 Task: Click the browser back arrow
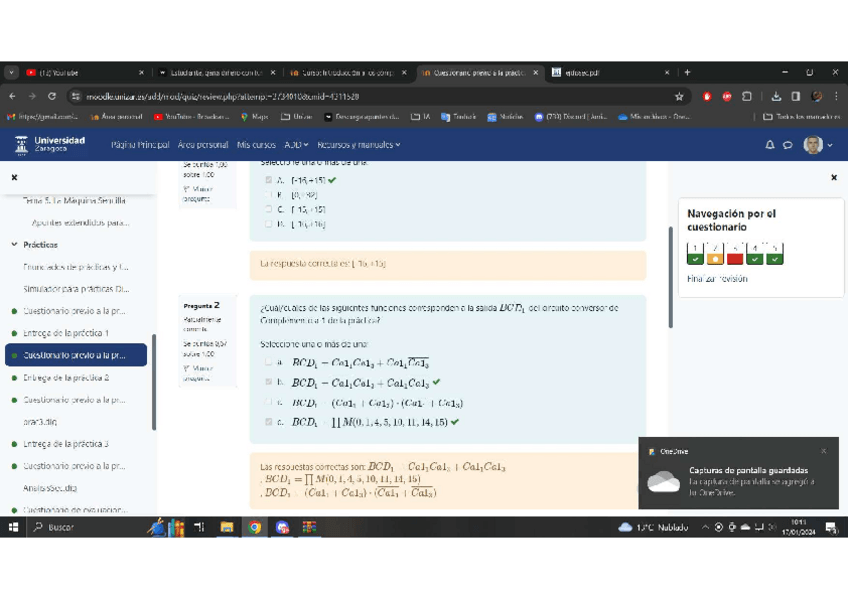(x=12, y=96)
